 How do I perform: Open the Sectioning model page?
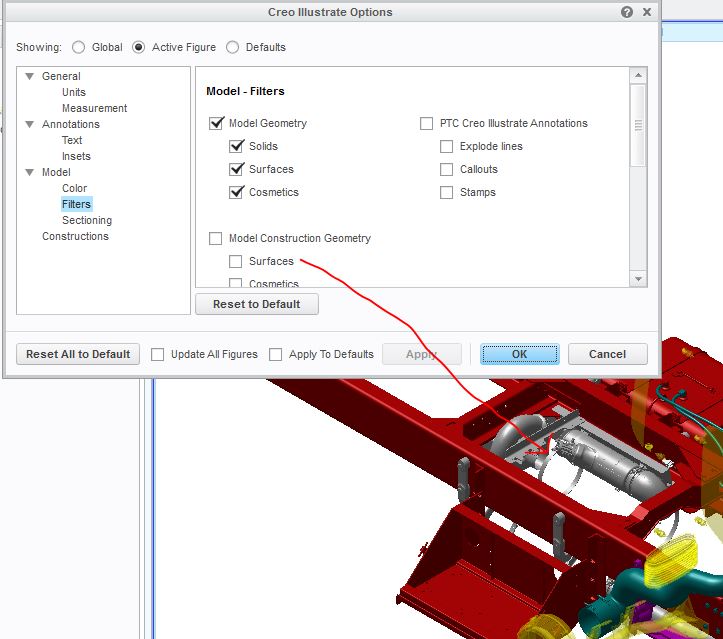[x=87, y=220]
